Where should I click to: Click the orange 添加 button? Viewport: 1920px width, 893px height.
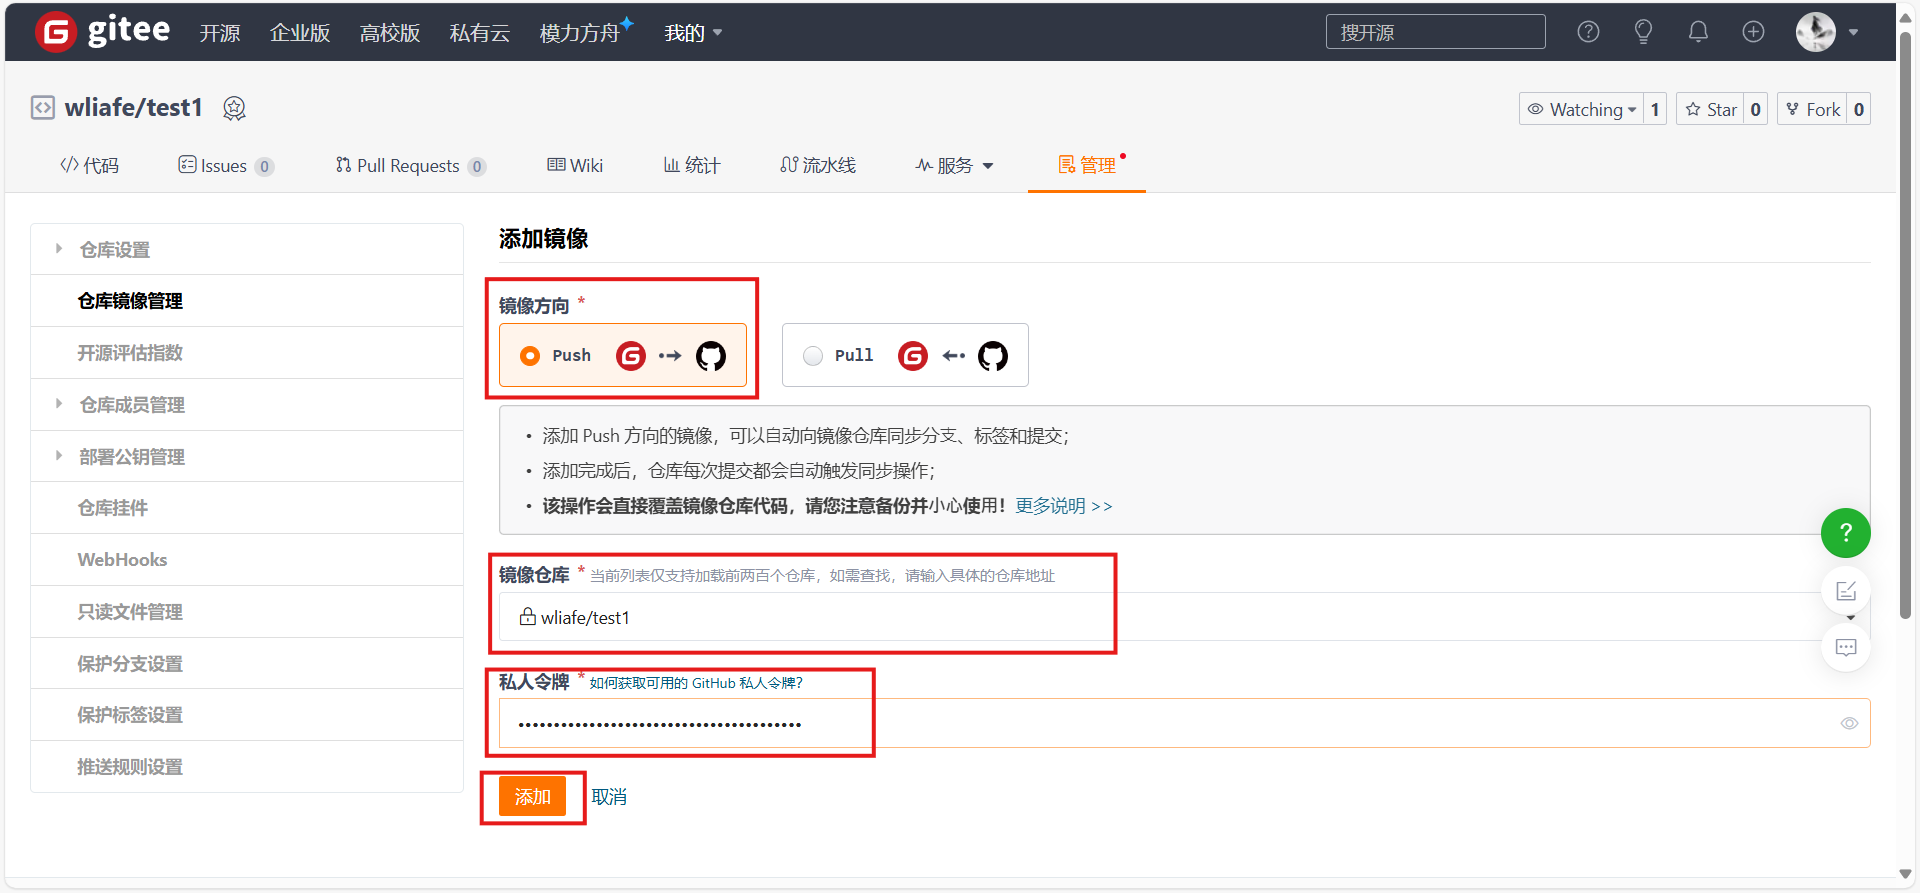[x=532, y=797]
